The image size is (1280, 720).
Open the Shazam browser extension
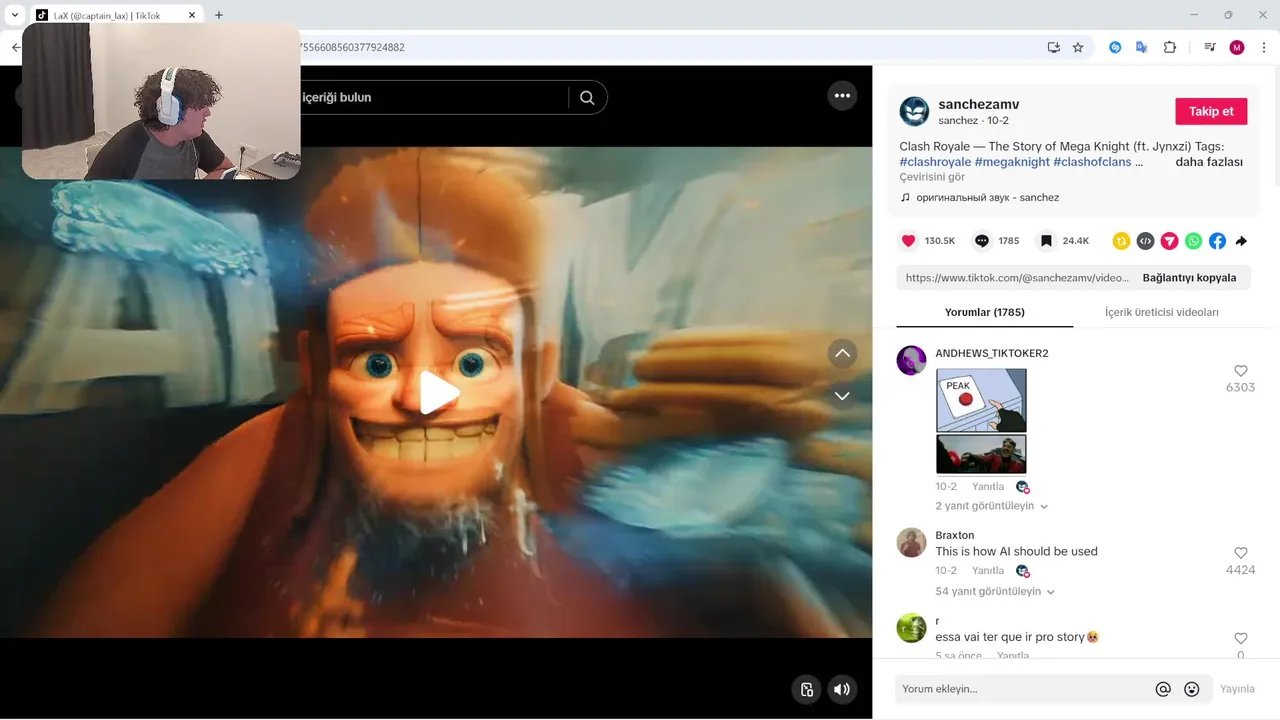(1115, 47)
